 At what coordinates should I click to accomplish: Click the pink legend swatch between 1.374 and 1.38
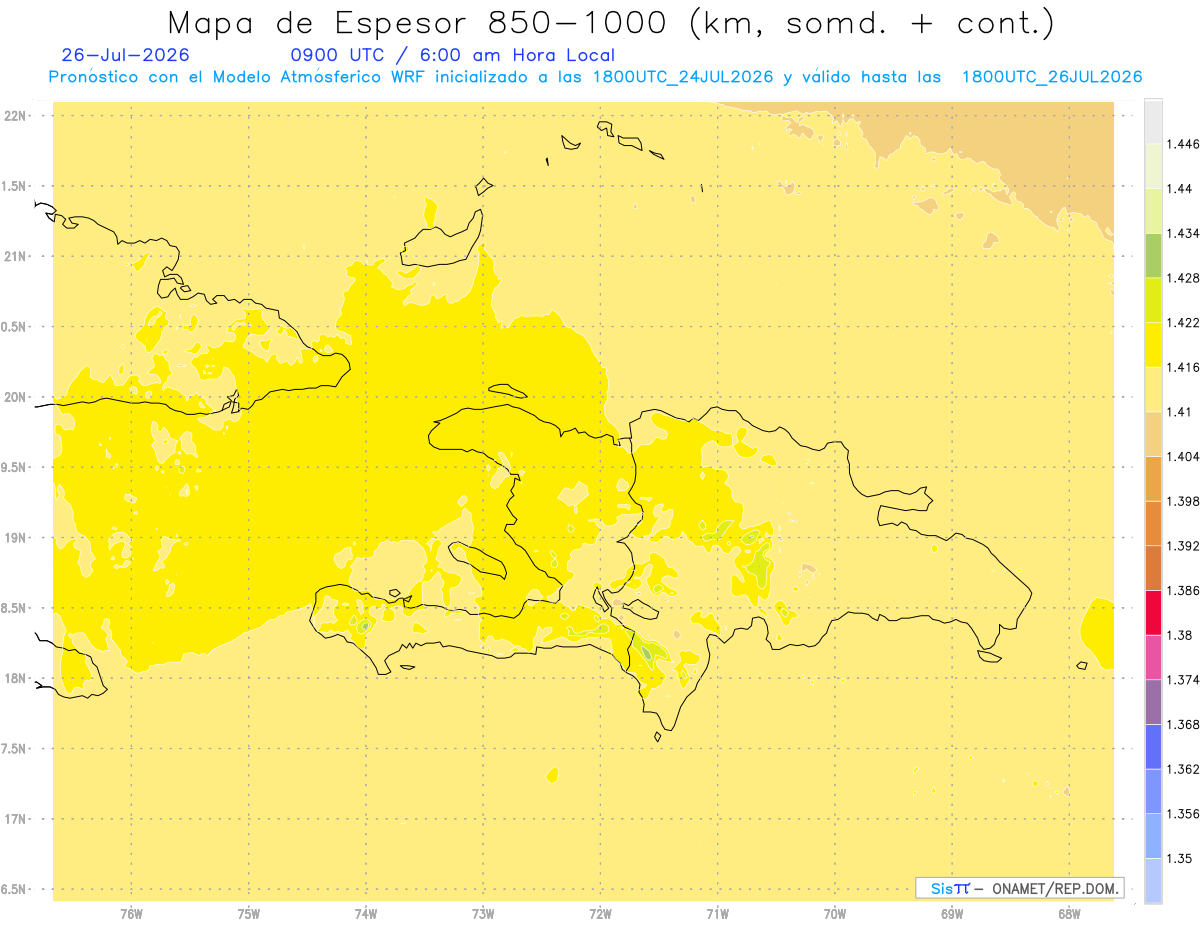click(1153, 657)
